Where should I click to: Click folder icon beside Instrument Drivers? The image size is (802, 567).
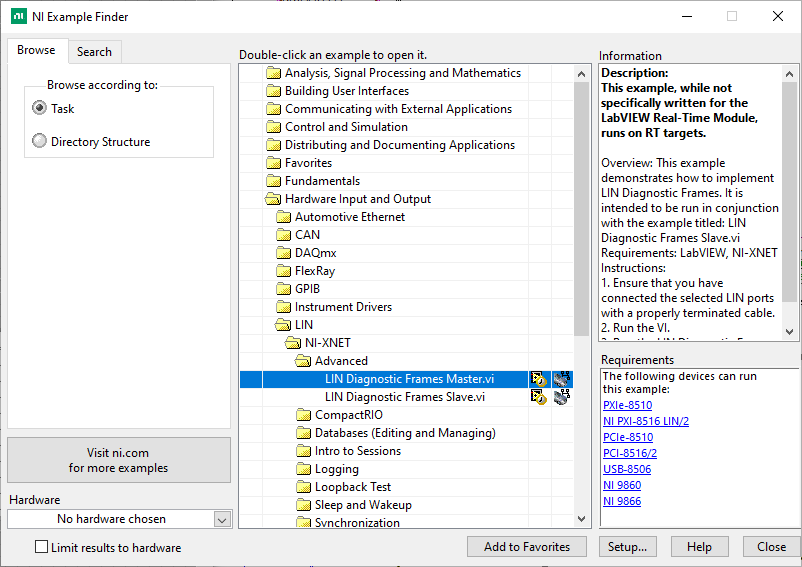click(283, 307)
